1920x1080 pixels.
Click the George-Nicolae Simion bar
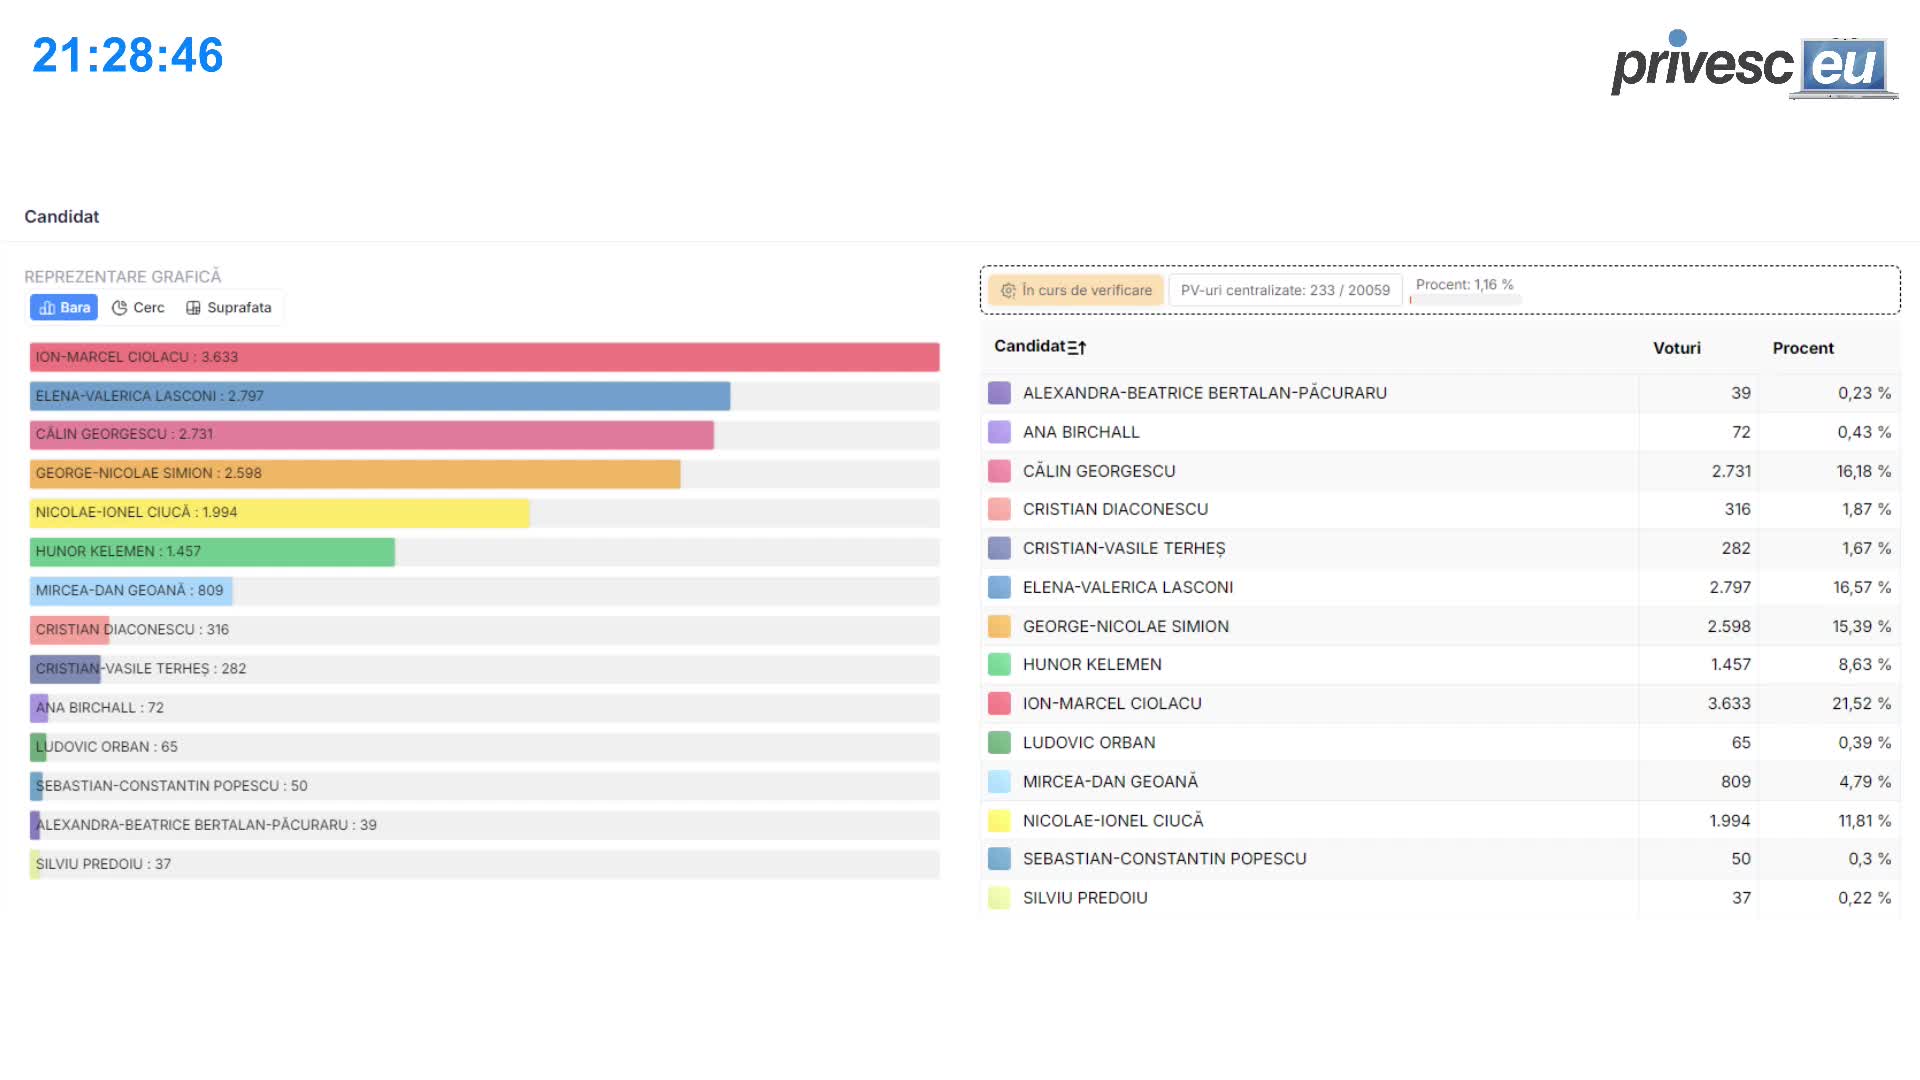(355, 474)
